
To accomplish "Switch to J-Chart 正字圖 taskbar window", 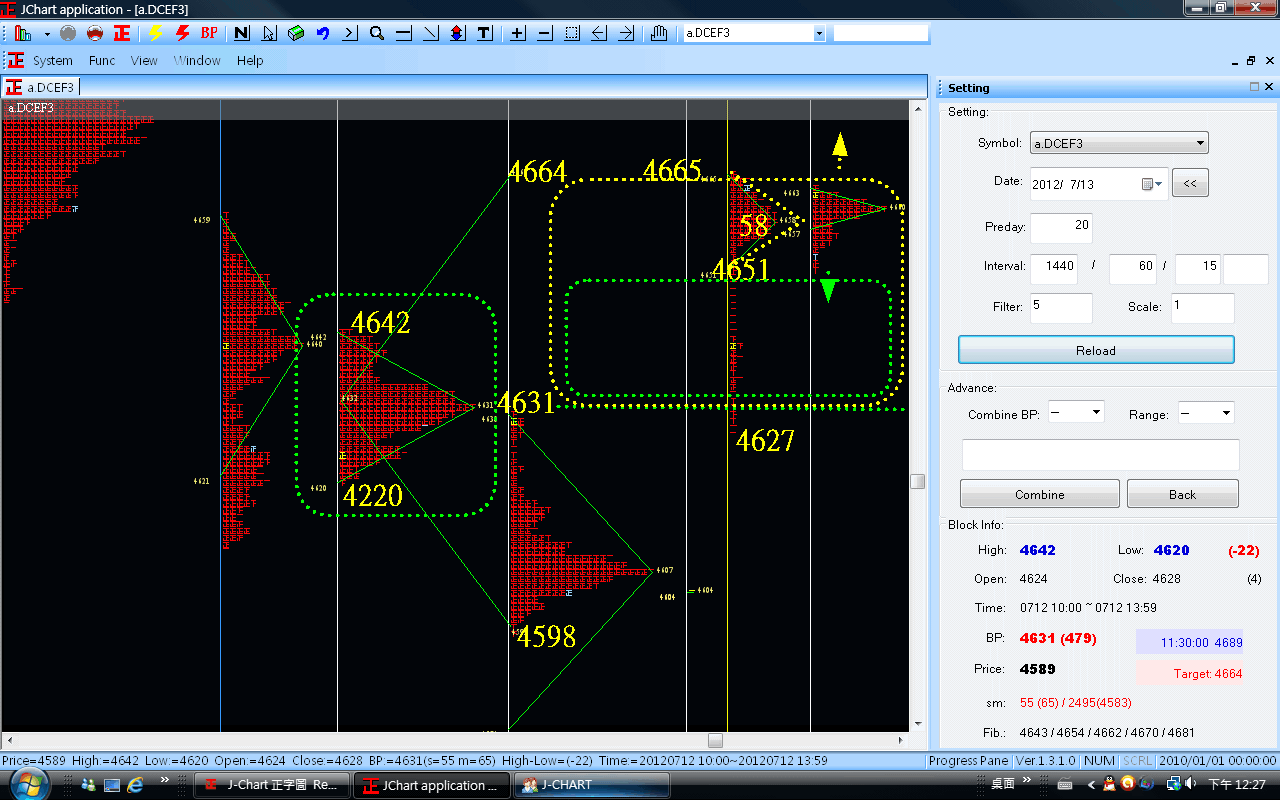I will tap(272, 785).
